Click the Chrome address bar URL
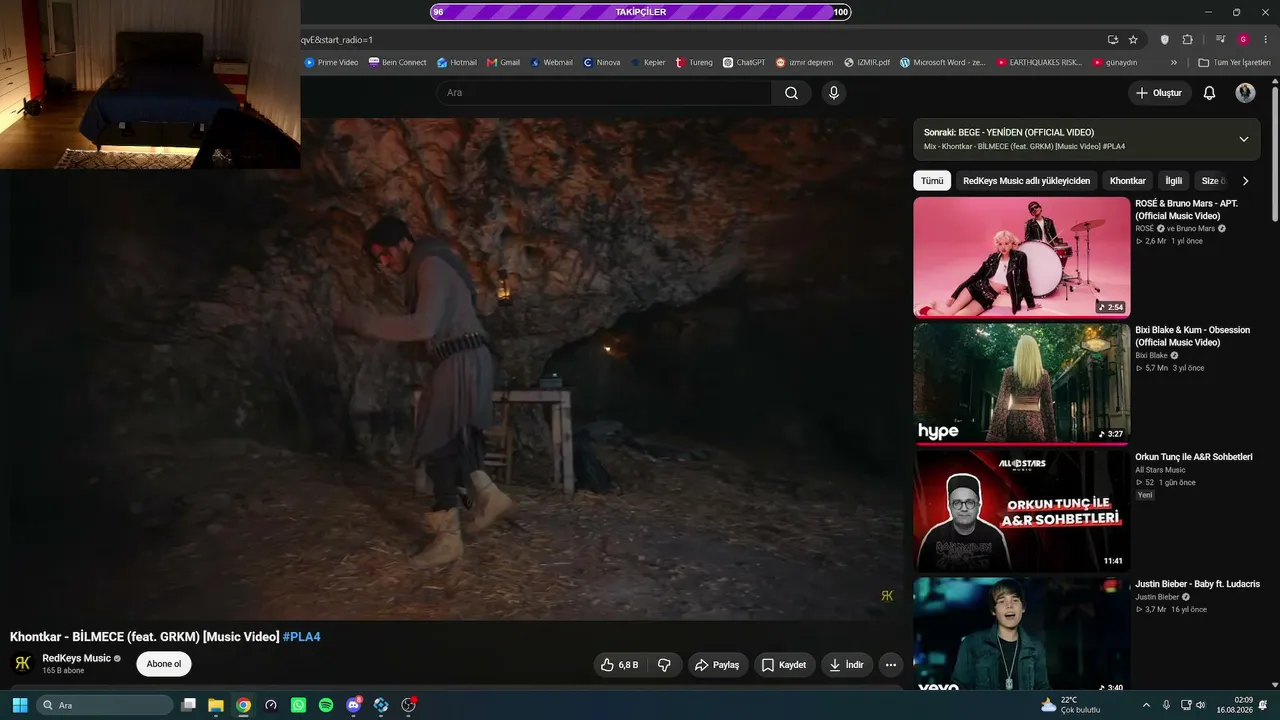Viewport: 1280px width, 720px height. coord(337,40)
